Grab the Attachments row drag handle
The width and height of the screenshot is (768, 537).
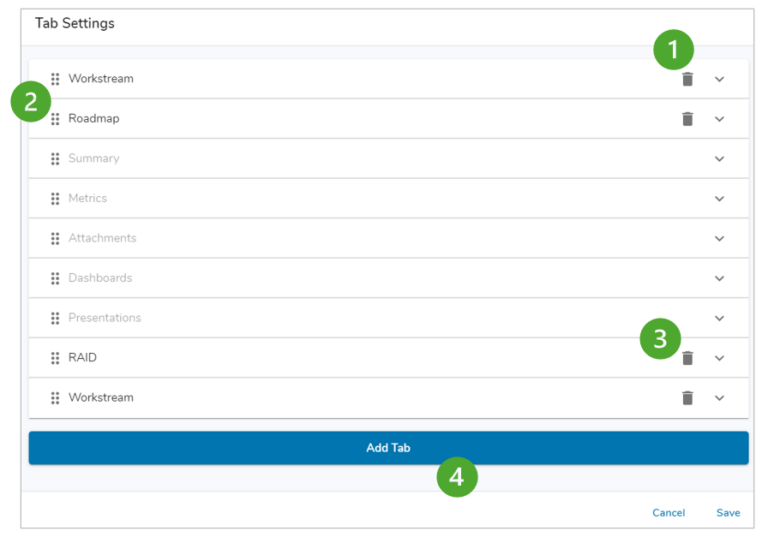(55, 239)
